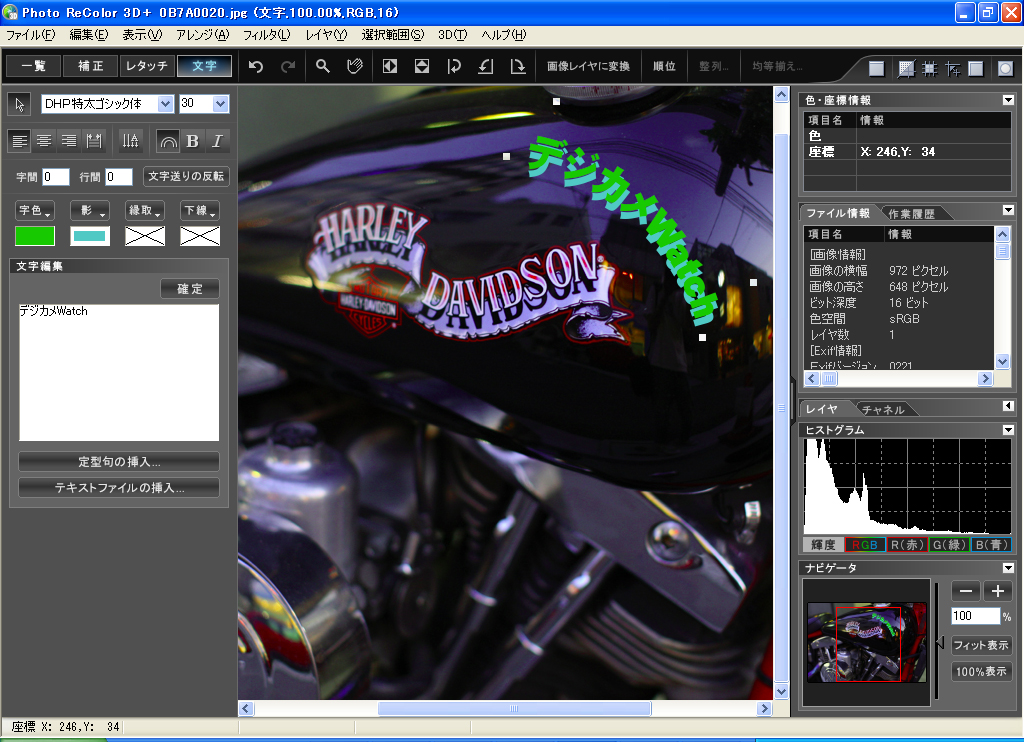Screen dimensions: 1024x742
Task: Open the フィルタ menu
Action: coord(266,35)
